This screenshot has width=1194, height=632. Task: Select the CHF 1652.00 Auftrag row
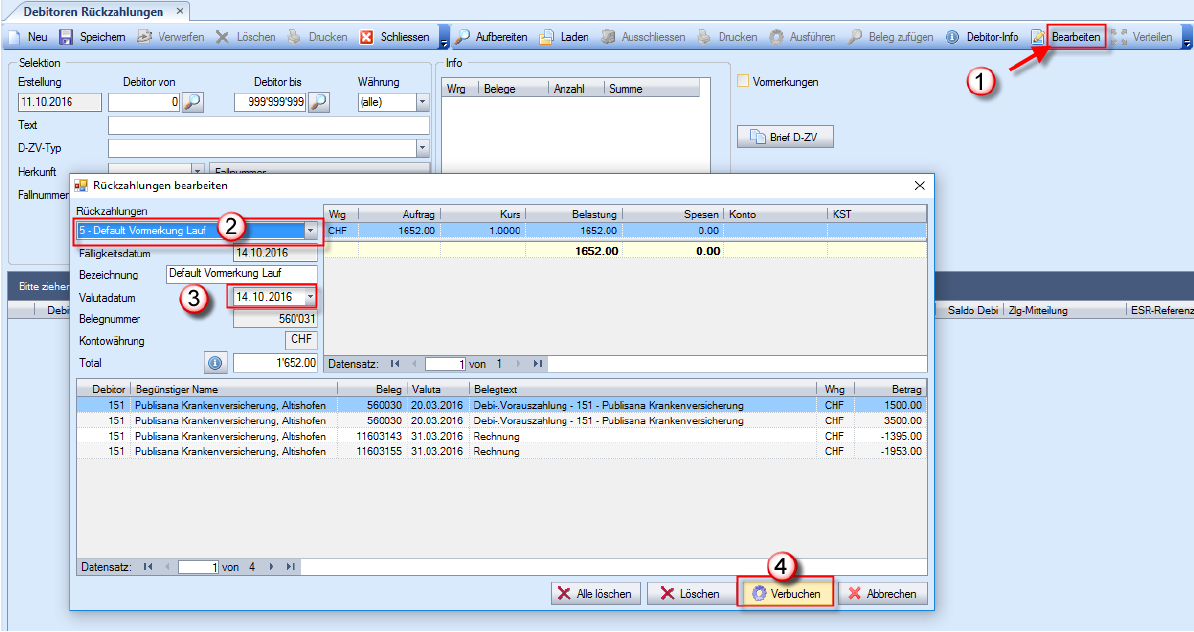pos(625,230)
